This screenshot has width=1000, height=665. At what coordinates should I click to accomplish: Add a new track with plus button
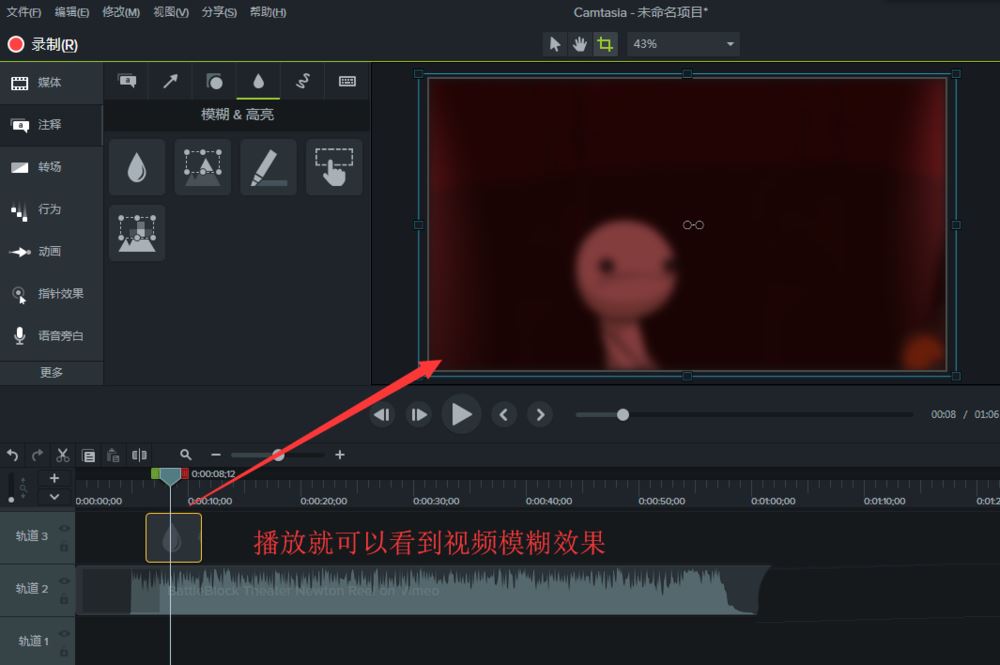point(54,478)
